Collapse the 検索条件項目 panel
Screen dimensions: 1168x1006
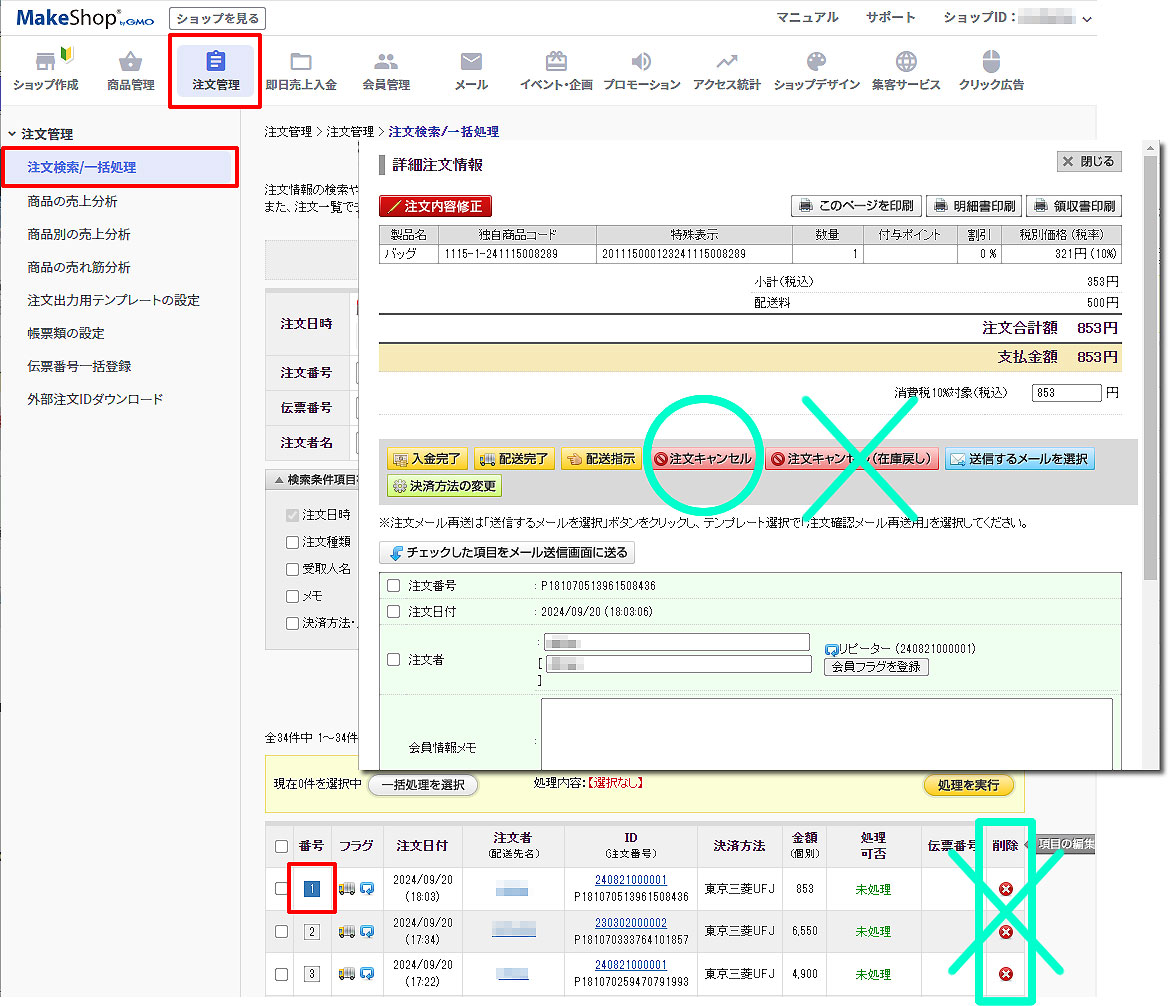[x=278, y=480]
